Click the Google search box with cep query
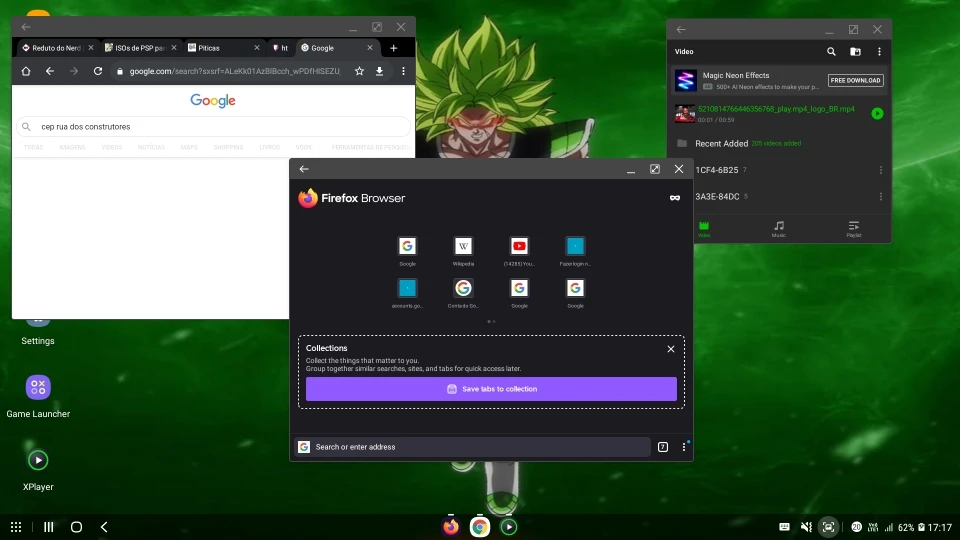Screen dimensions: 960x540 [213, 127]
